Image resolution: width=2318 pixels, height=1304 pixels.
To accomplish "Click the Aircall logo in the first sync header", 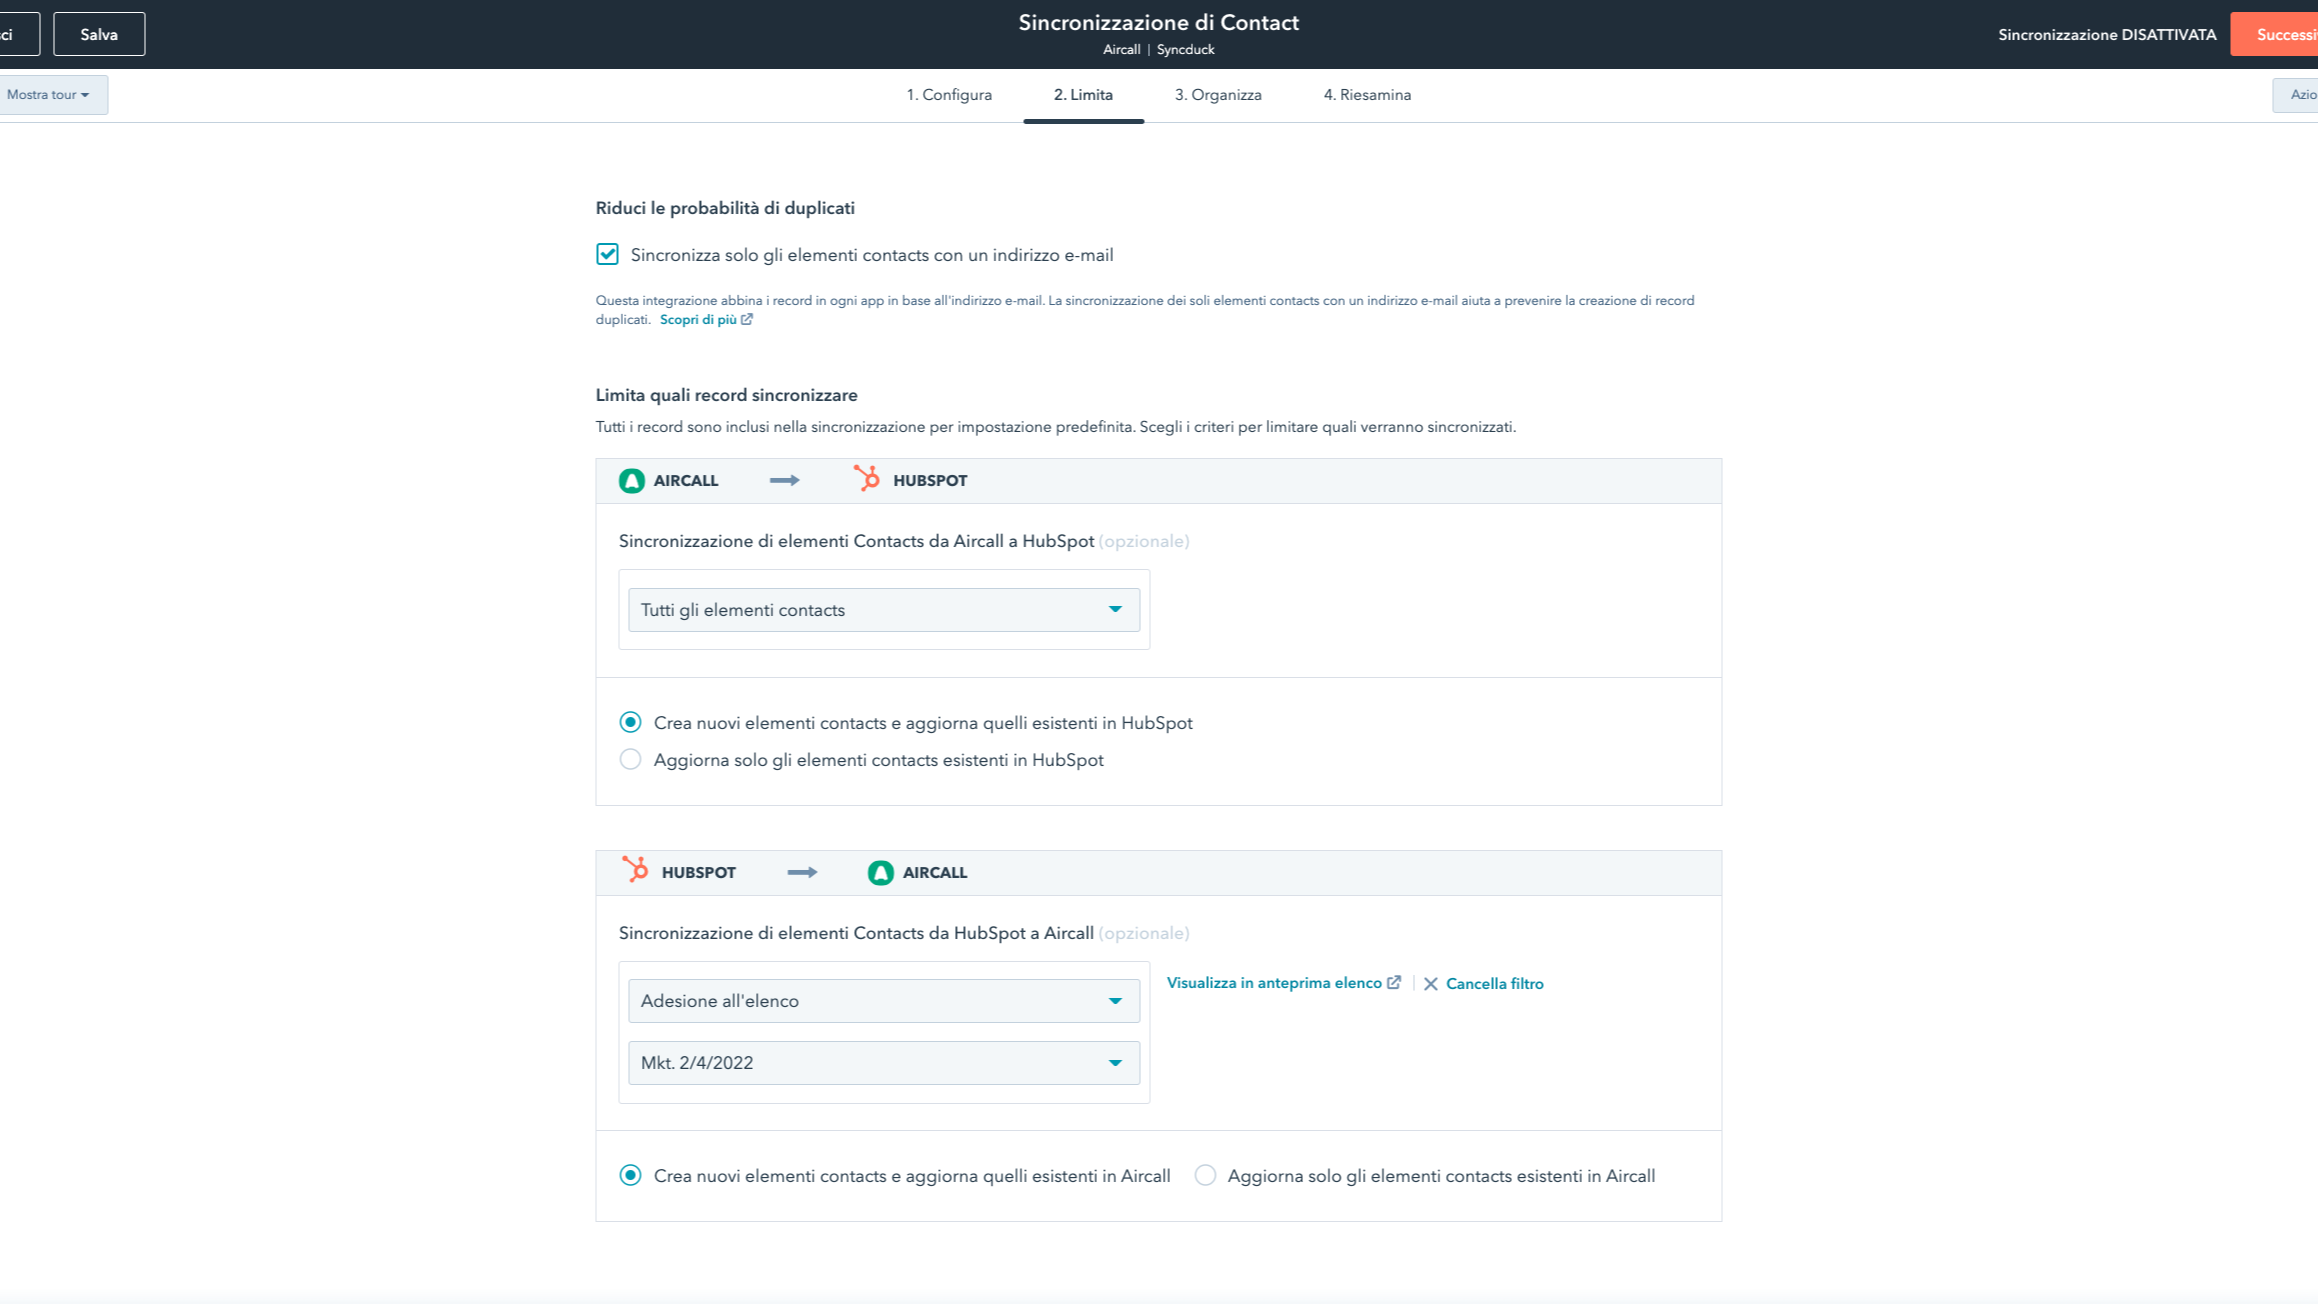I will 631,481.
